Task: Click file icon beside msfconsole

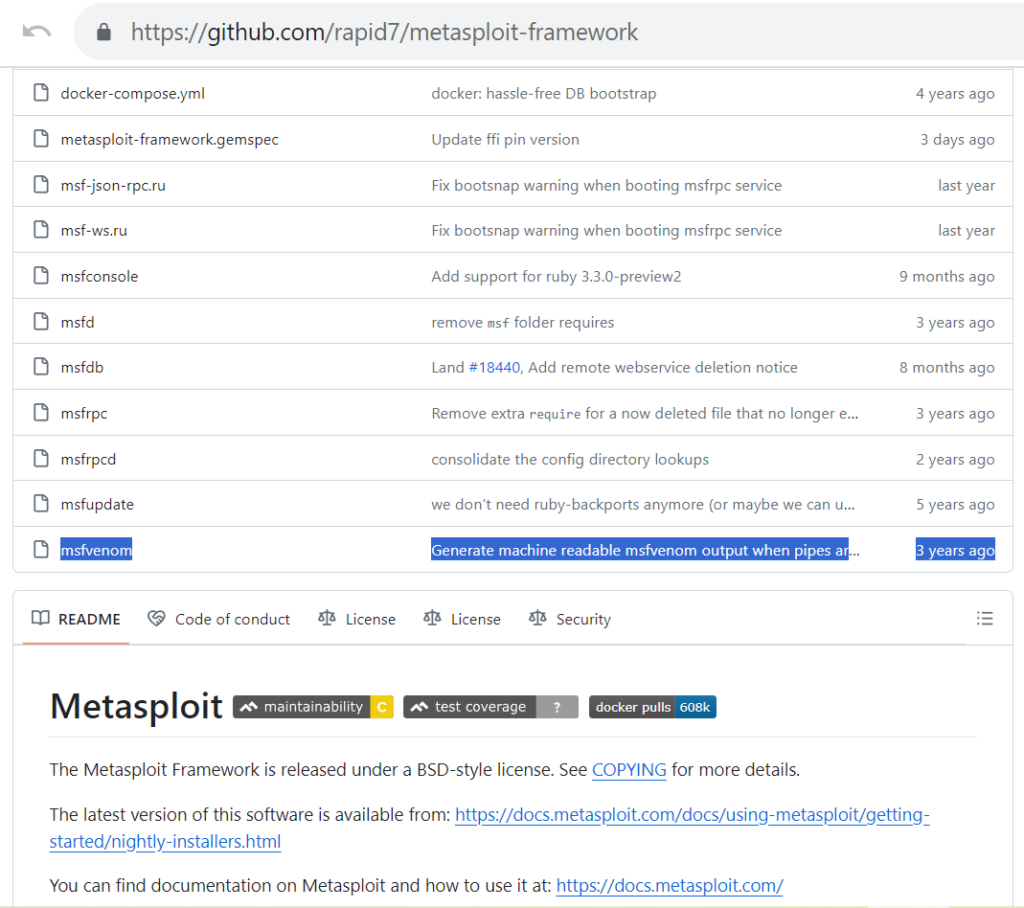Action: point(41,276)
